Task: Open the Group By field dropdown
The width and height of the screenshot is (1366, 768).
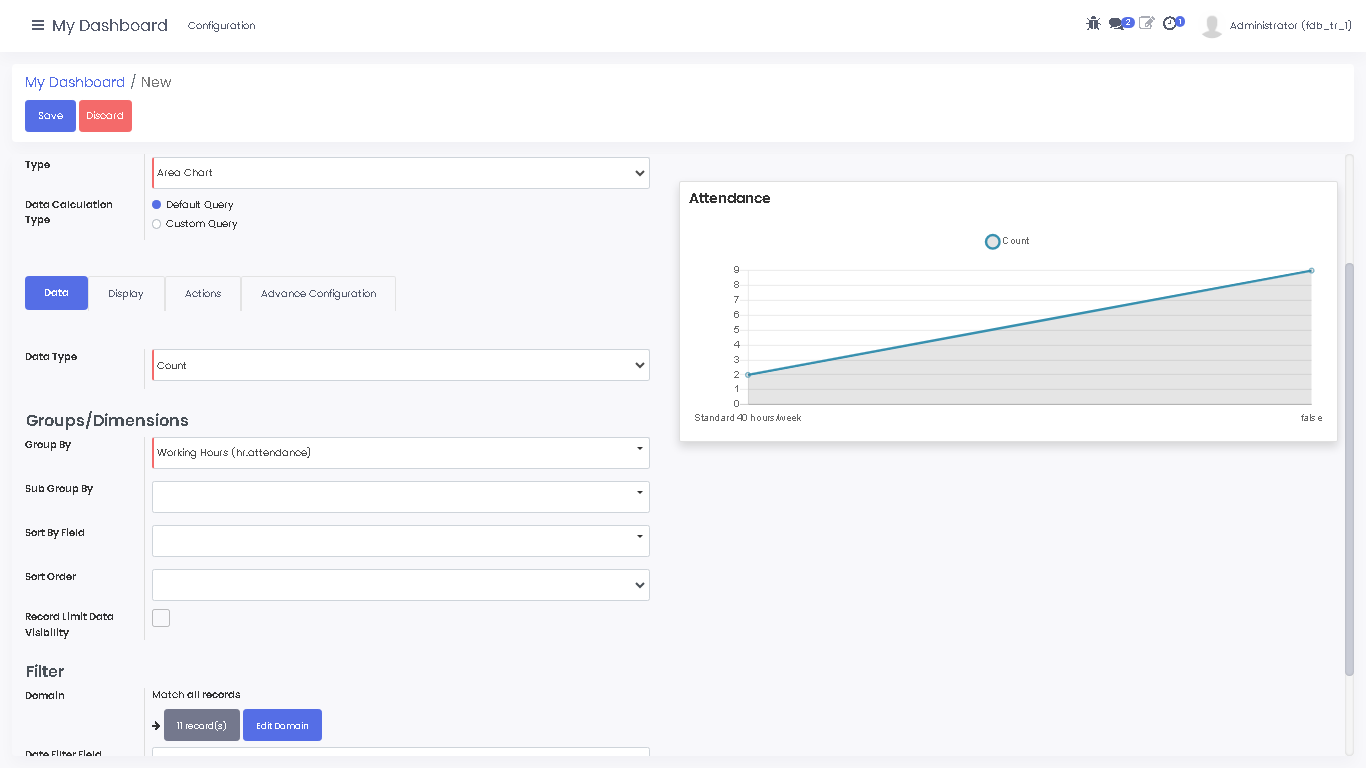Action: 400,453
